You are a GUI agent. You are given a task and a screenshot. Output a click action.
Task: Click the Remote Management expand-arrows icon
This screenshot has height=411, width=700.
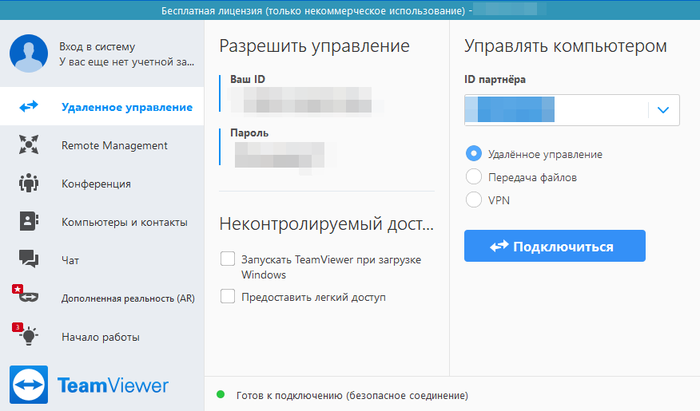pyautogui.click(x=29, y=145)
